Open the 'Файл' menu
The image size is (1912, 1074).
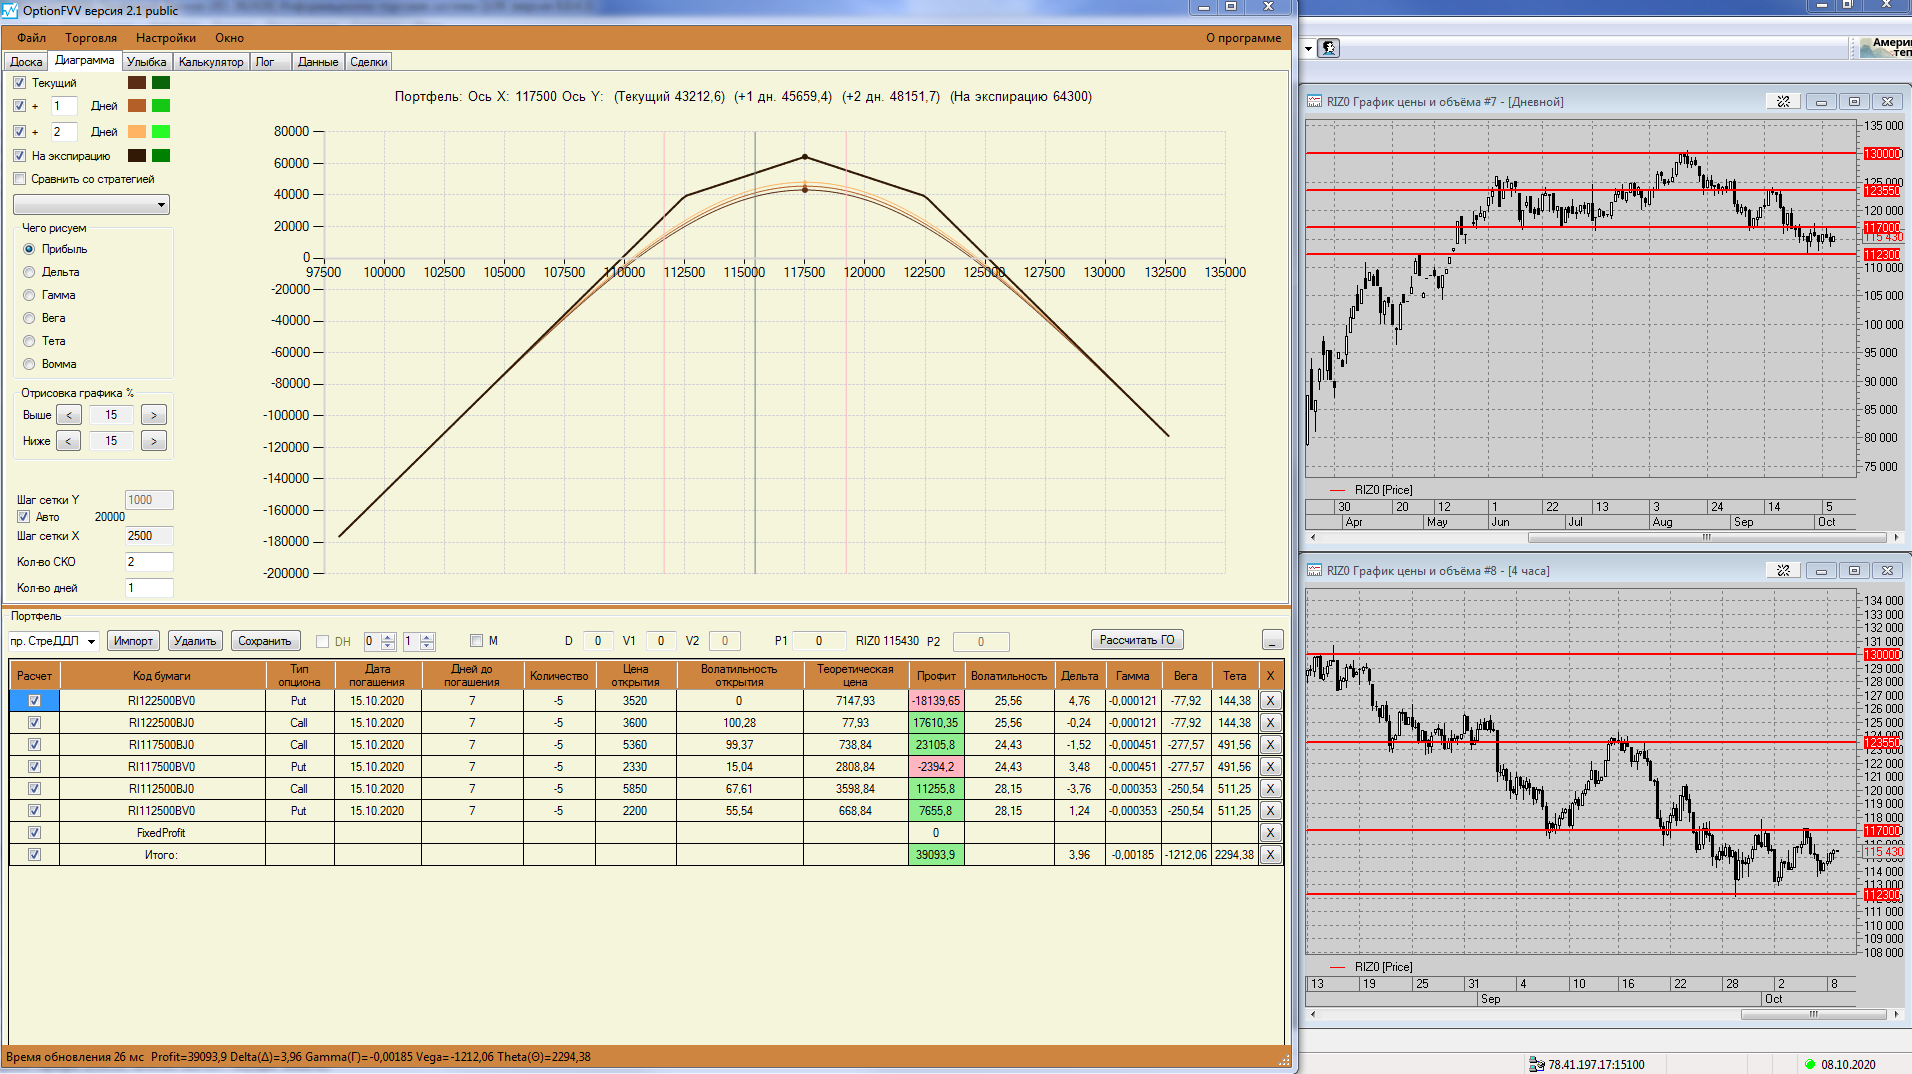click(x=31, y=38)
